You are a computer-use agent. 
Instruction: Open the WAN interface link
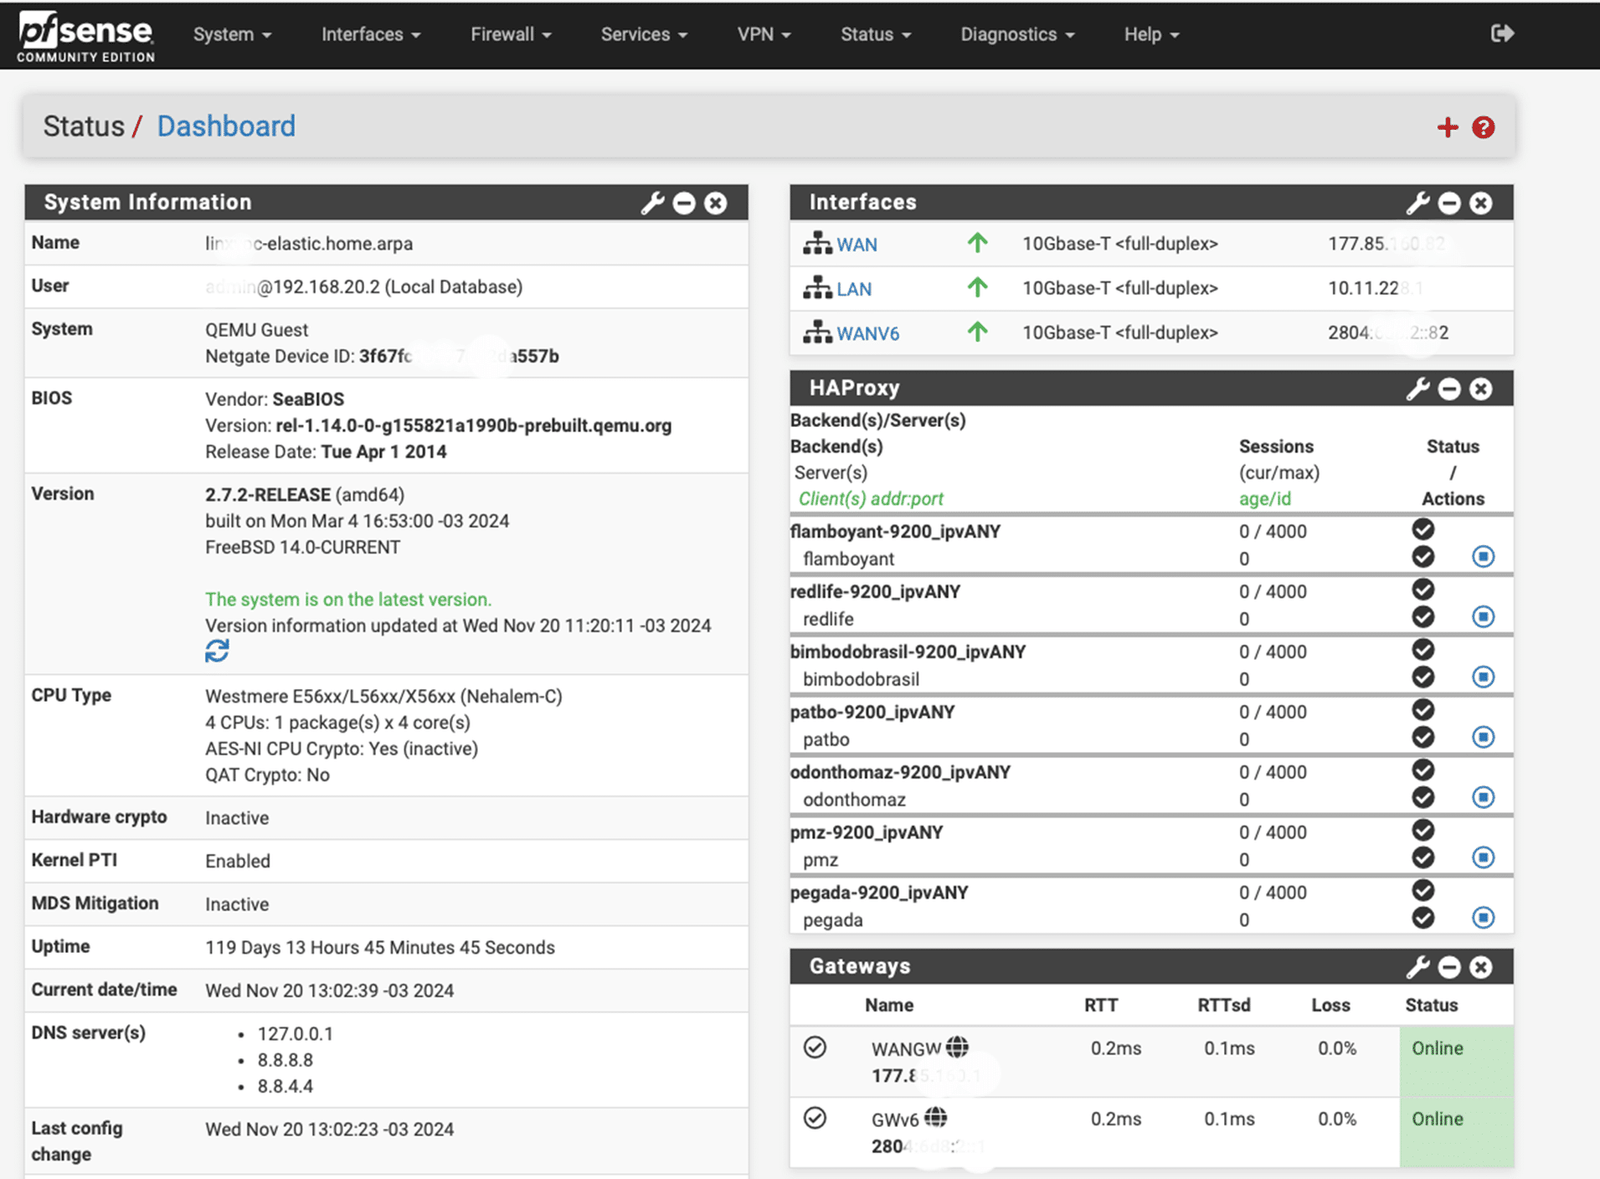856,245
